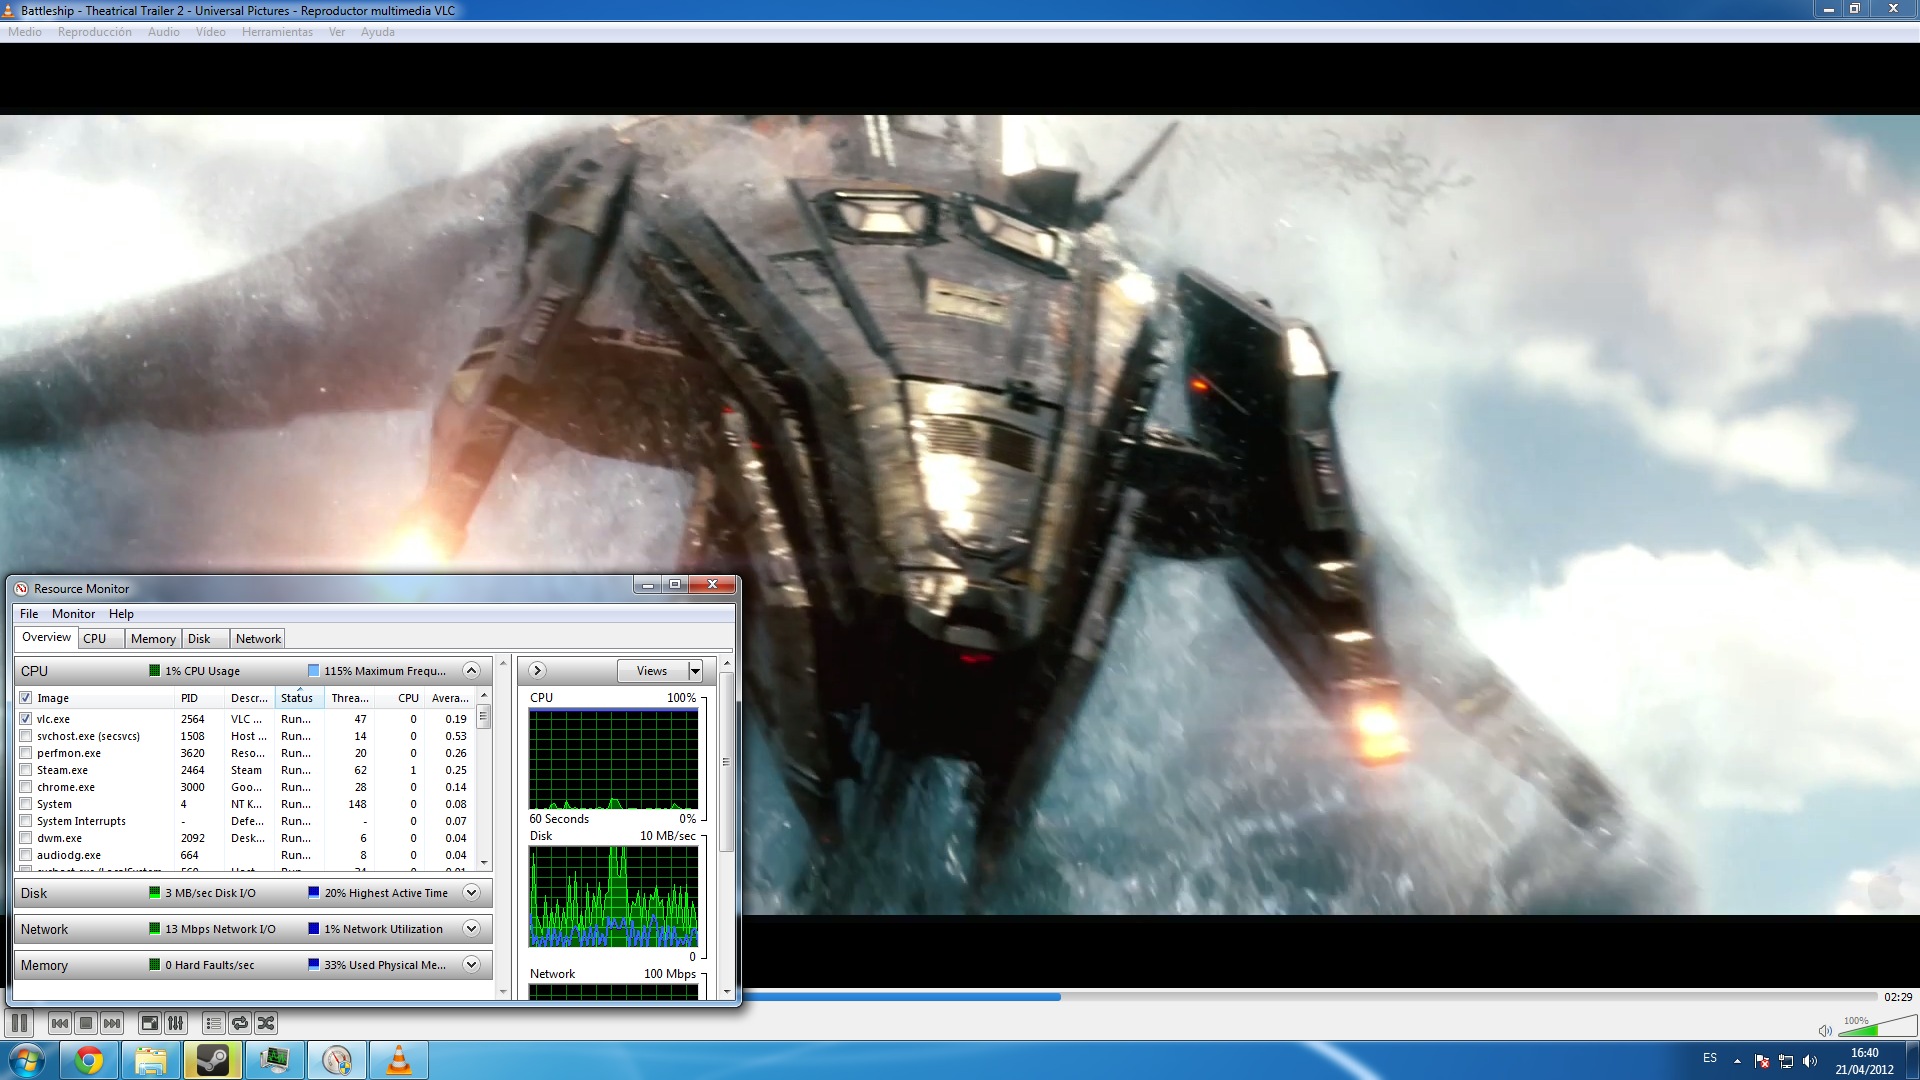Toggle loop repeat mode
Image resolution: width=1920 pixels, height=1080 pixels.
pos(240,1023)
